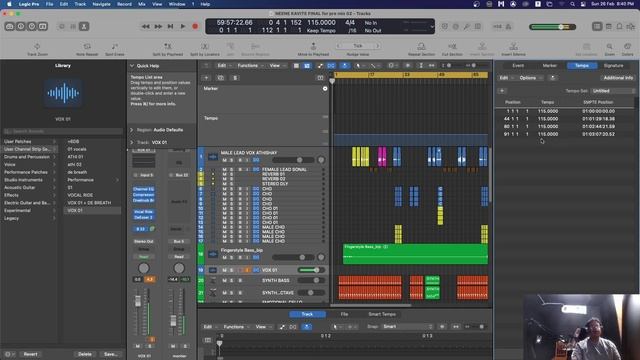This screenshot has height=360, width=640.
Task: Click the List Editors button at top right
Action: [597, 27]
